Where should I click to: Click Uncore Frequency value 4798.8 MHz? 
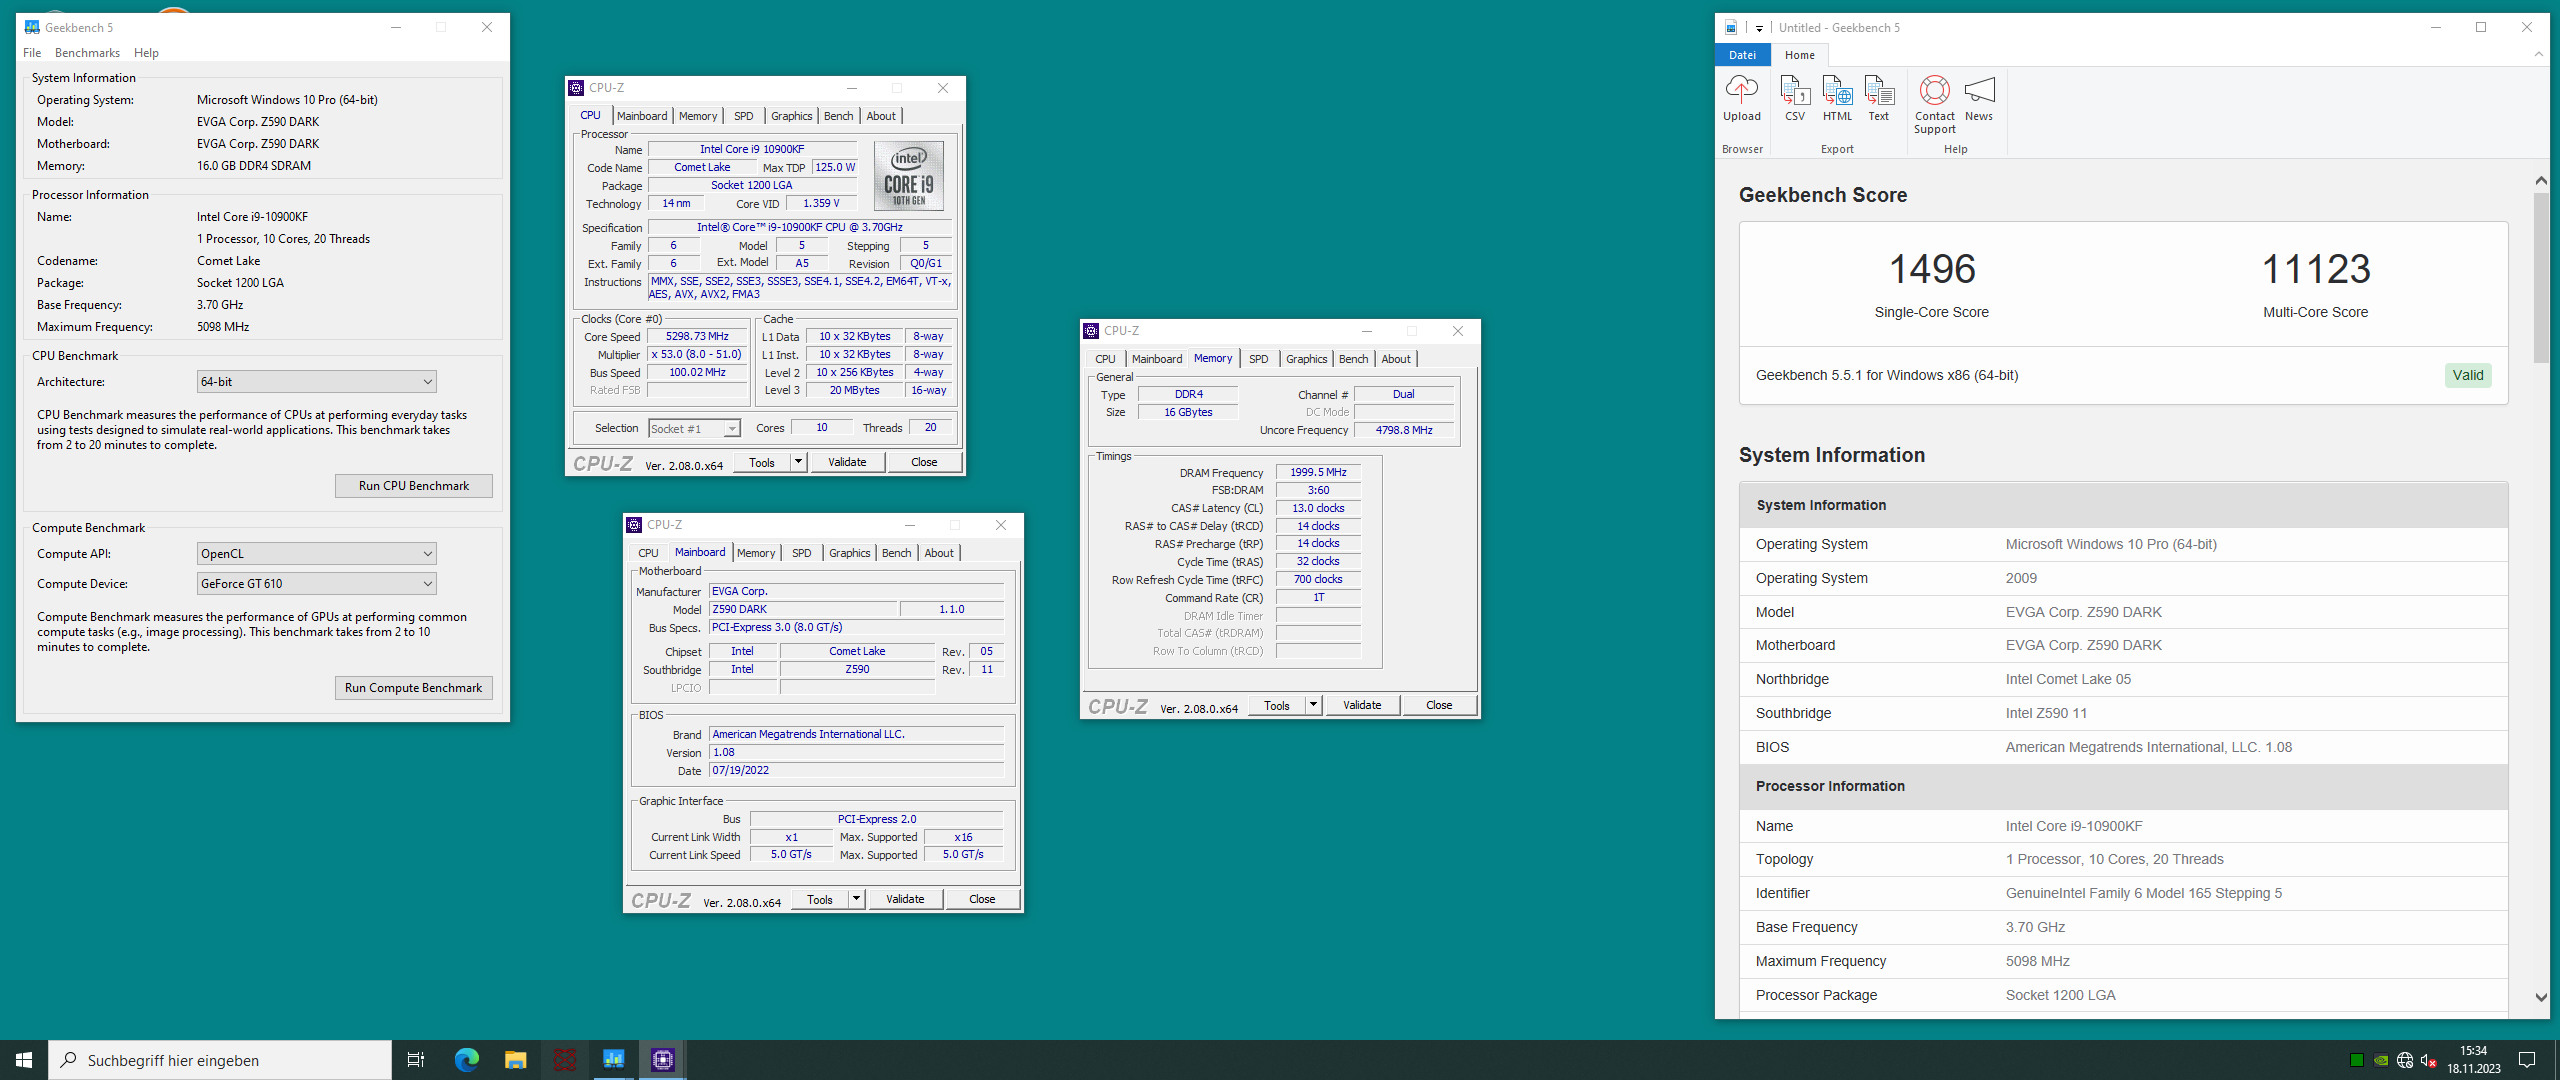click(x=1404, y=430)
